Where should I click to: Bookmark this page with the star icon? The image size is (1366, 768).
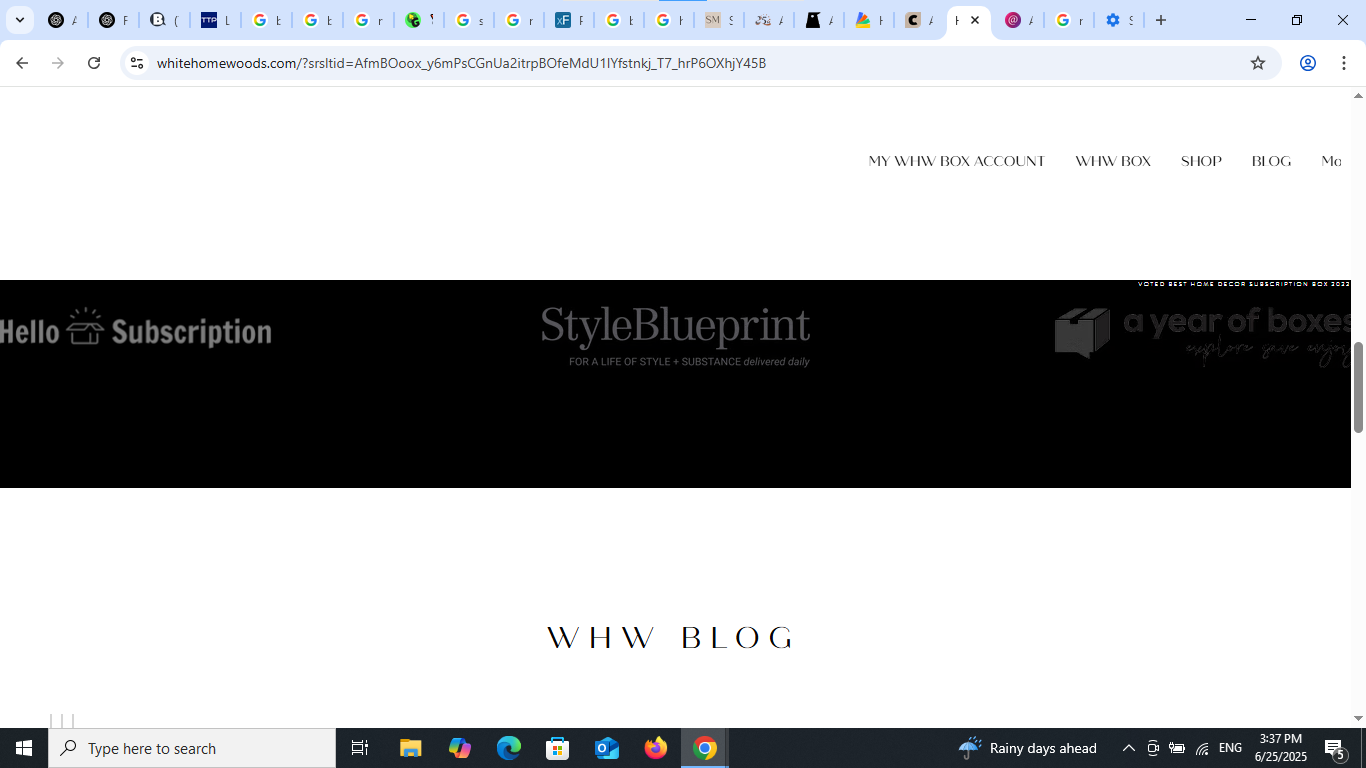1258,63
